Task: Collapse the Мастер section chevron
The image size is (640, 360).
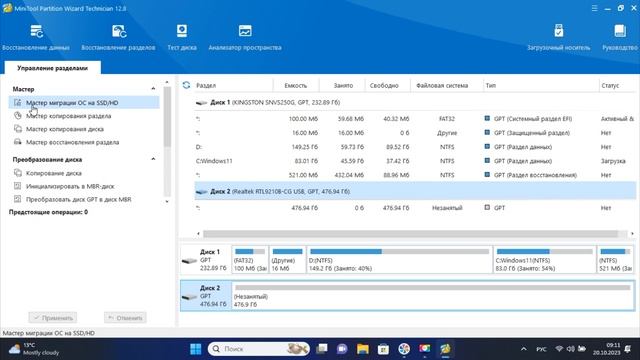Action: pyautogui.click(x=153, y=89)
